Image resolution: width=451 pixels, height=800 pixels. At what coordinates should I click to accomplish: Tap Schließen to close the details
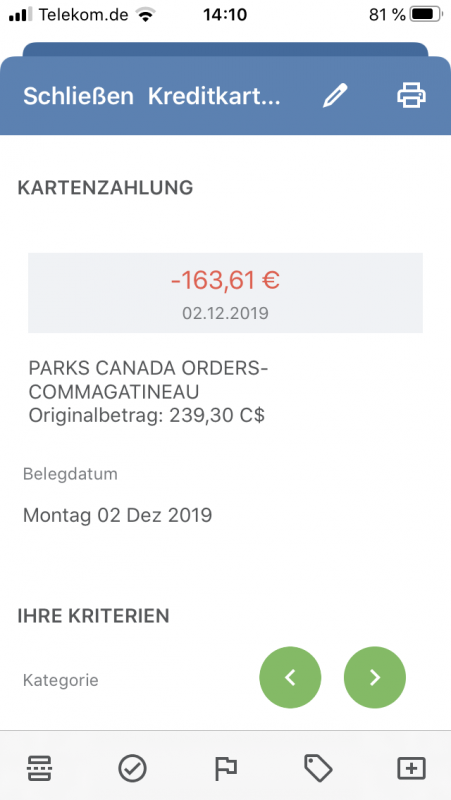click(79, 96)
